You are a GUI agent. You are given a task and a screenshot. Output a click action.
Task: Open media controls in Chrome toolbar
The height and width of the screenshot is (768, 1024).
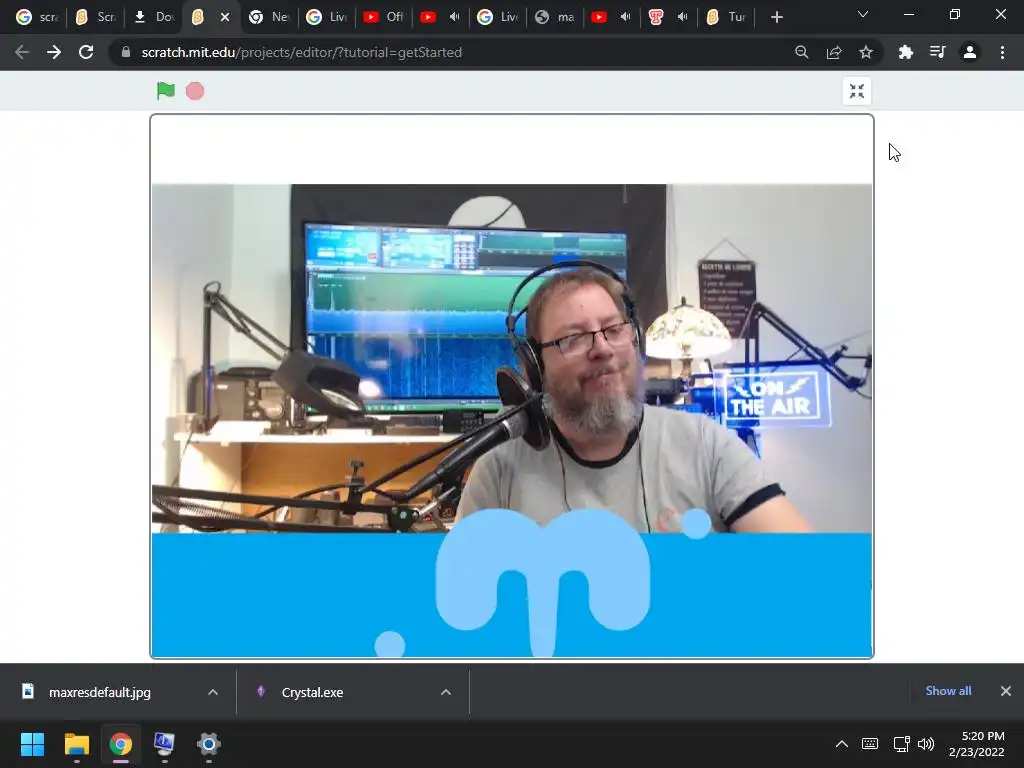[938, 52]
